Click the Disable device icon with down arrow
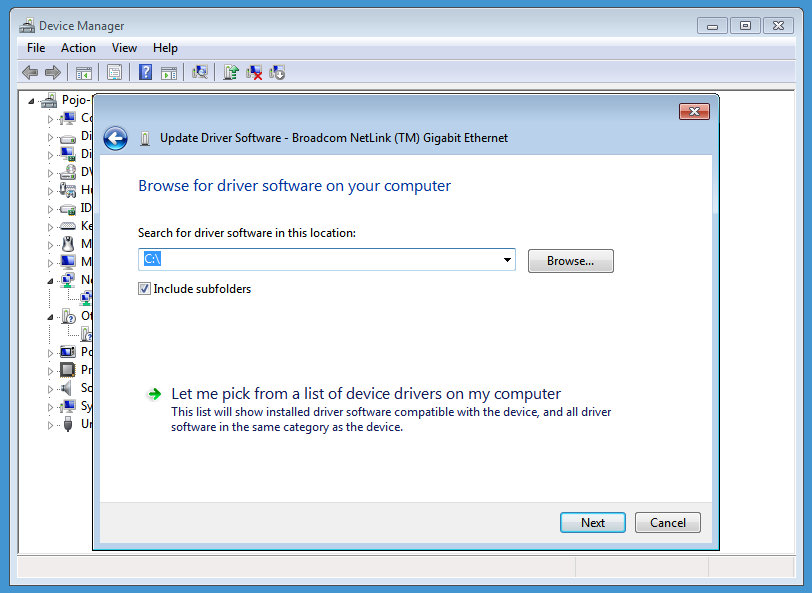 [x=277, y=73]
